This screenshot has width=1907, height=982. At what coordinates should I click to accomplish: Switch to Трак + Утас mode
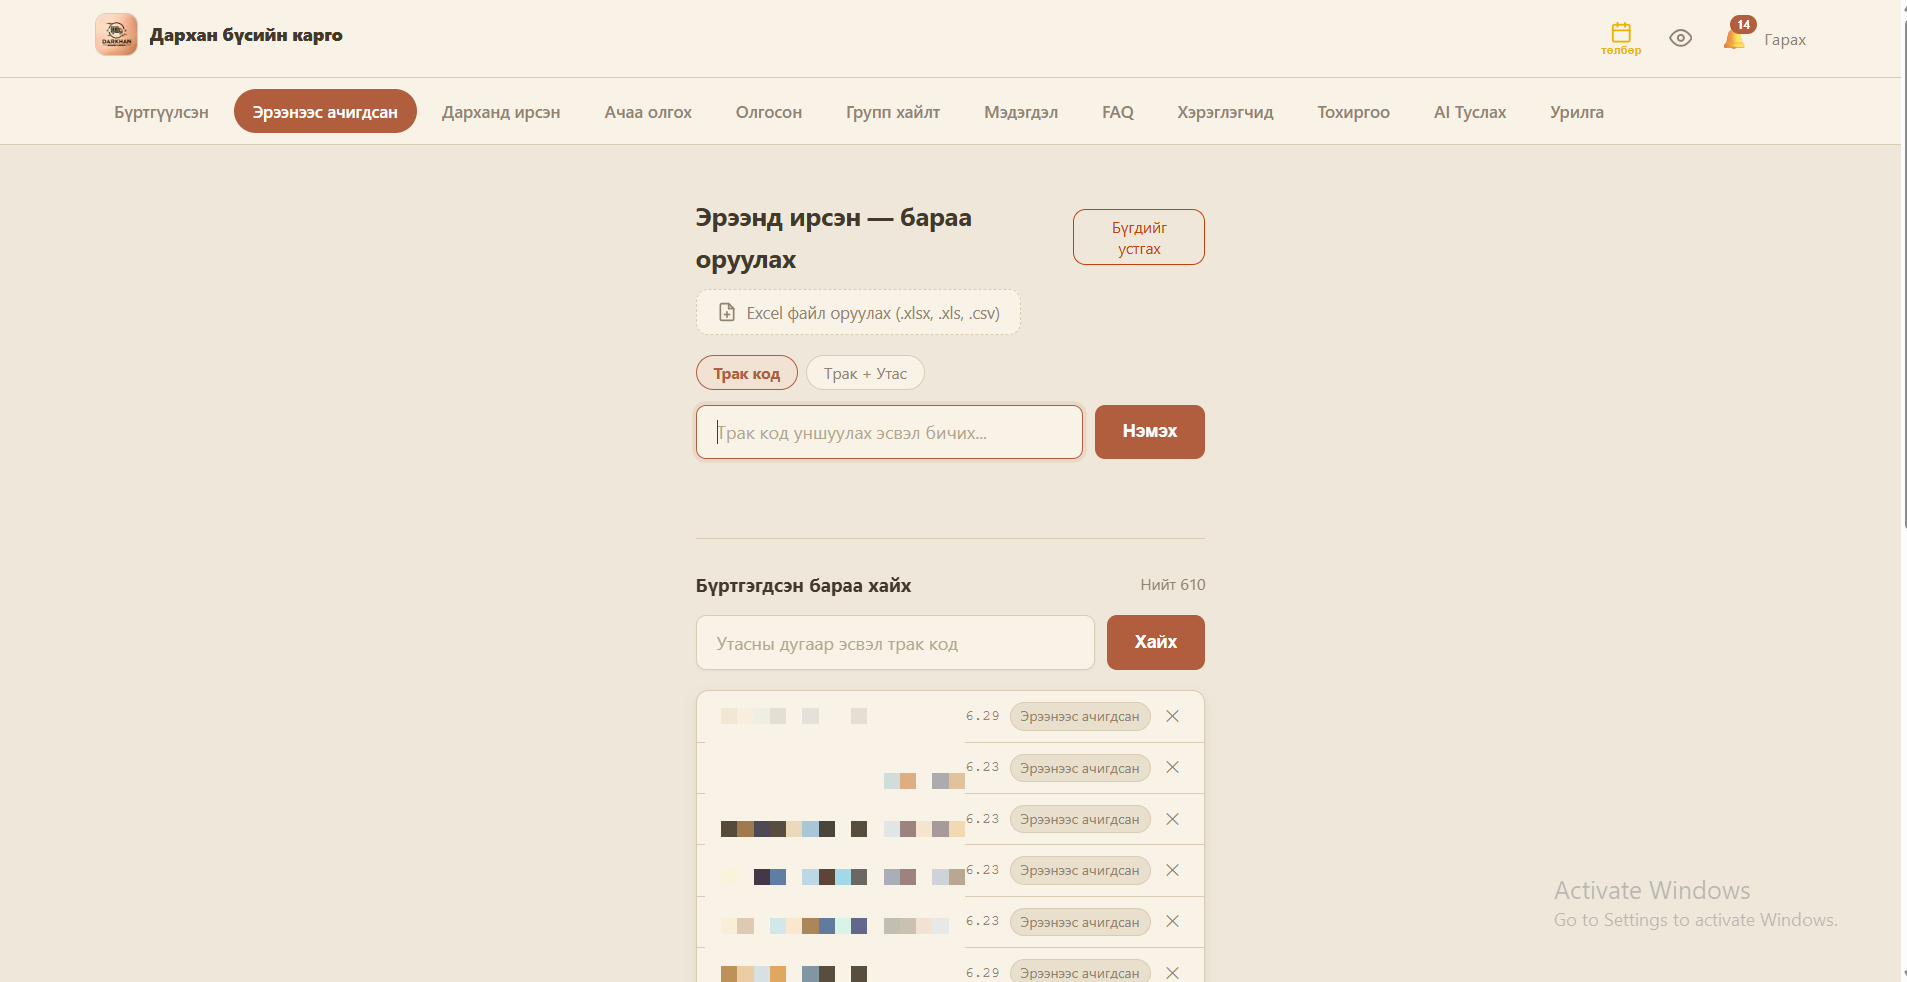(865, 373)
